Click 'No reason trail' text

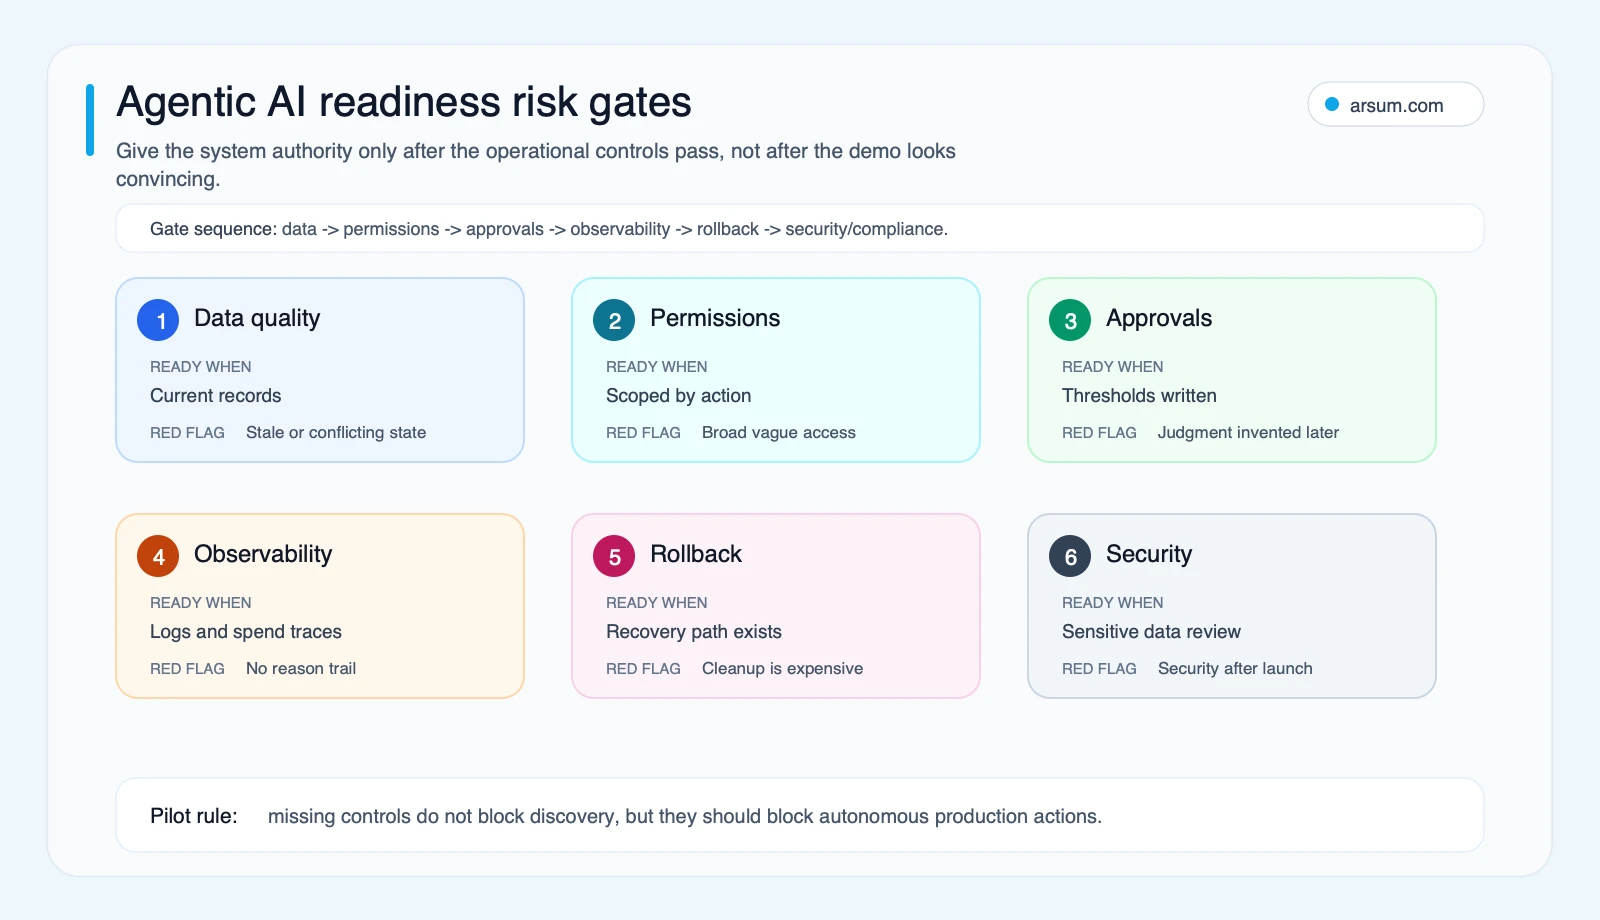pyautogui.click(x=301, y=669)
